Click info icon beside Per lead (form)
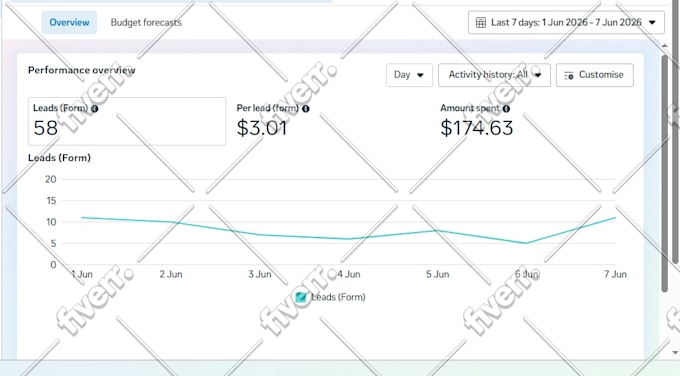This screenshot has height=376, width=680. pyautogui.click(x=306, y=109)
